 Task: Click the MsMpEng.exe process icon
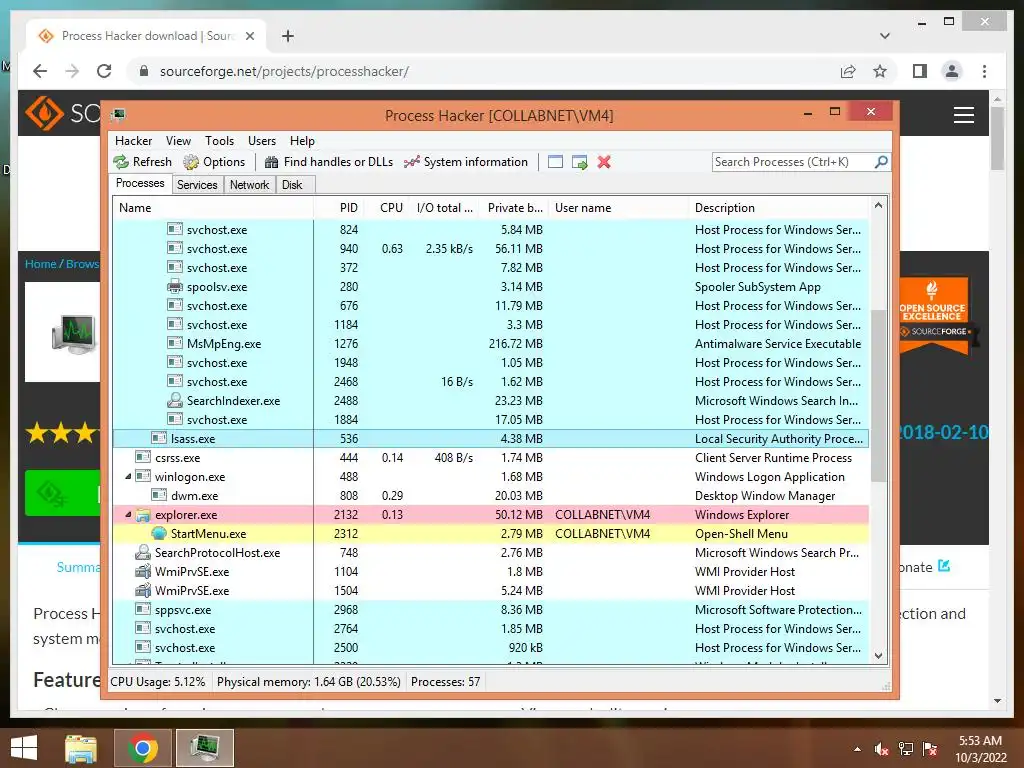pos(174,344)
